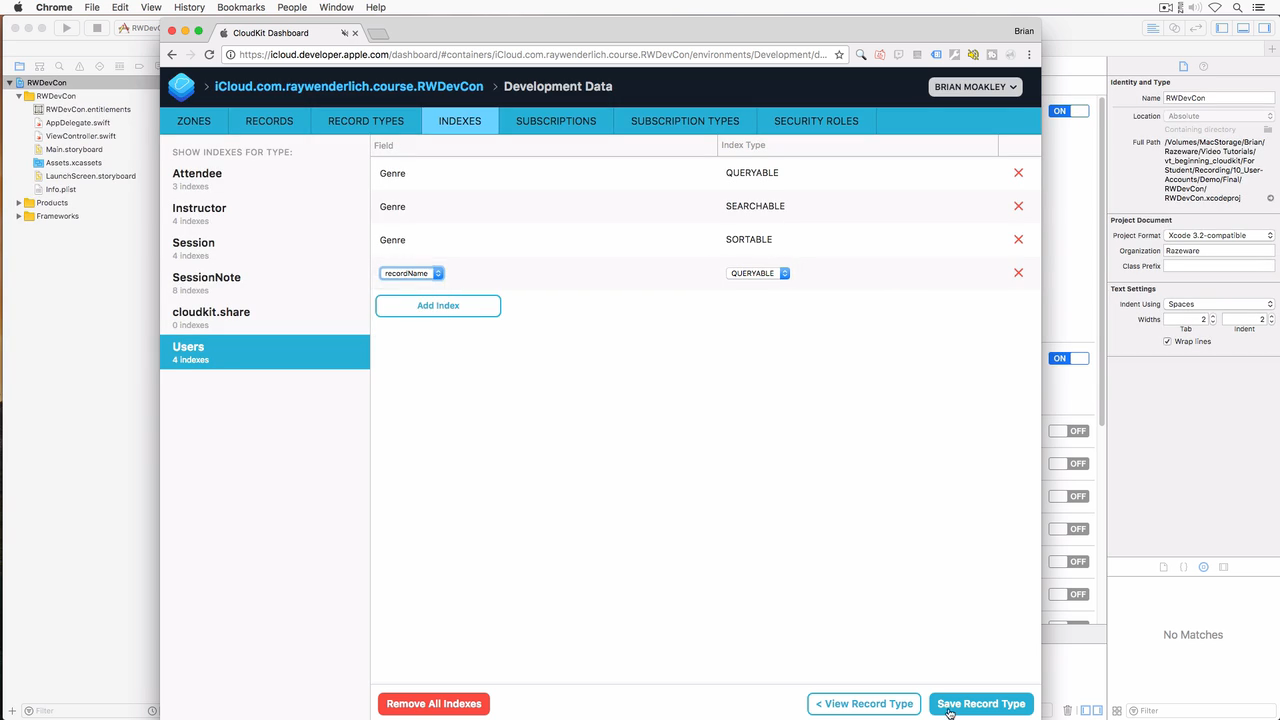Open the QUERYABLE index type dropdown
Image resolution: width=1280 pixels, height=720 pixels.
tap(758, 273)
